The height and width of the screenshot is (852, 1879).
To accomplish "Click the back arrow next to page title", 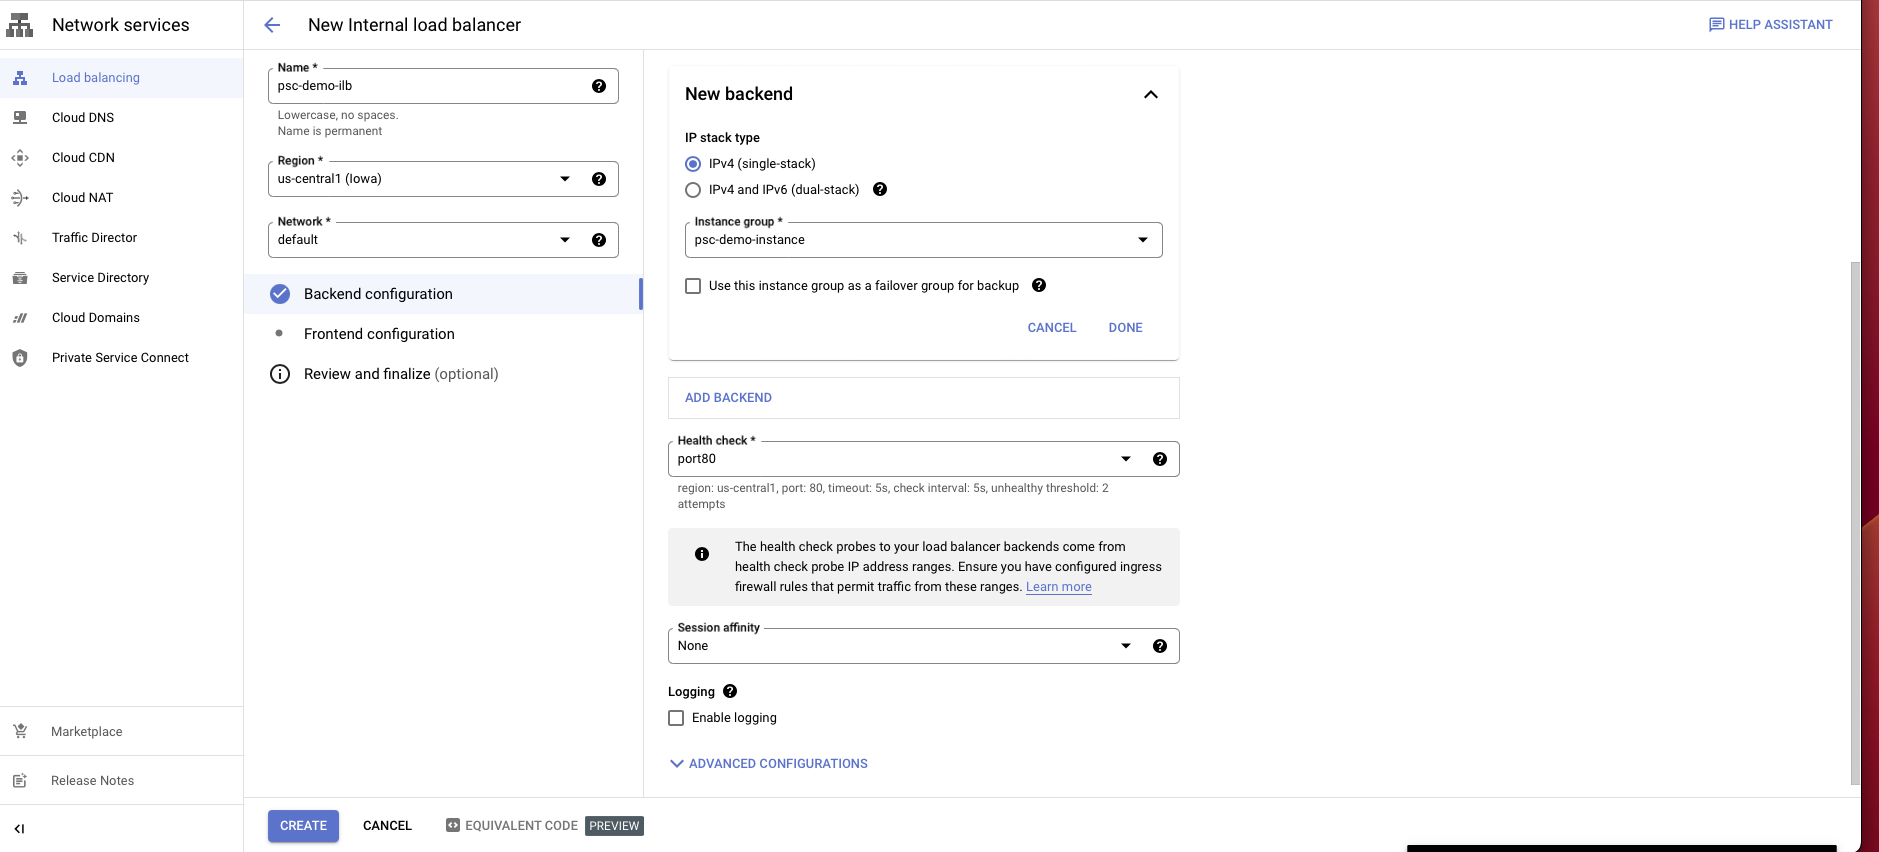I will [272, 25].
